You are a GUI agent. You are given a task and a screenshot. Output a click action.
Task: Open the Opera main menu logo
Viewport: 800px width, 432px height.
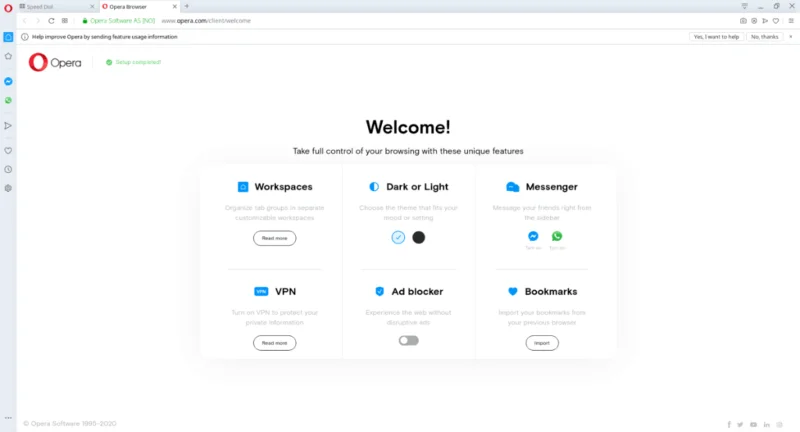click(x=8, y=8)
